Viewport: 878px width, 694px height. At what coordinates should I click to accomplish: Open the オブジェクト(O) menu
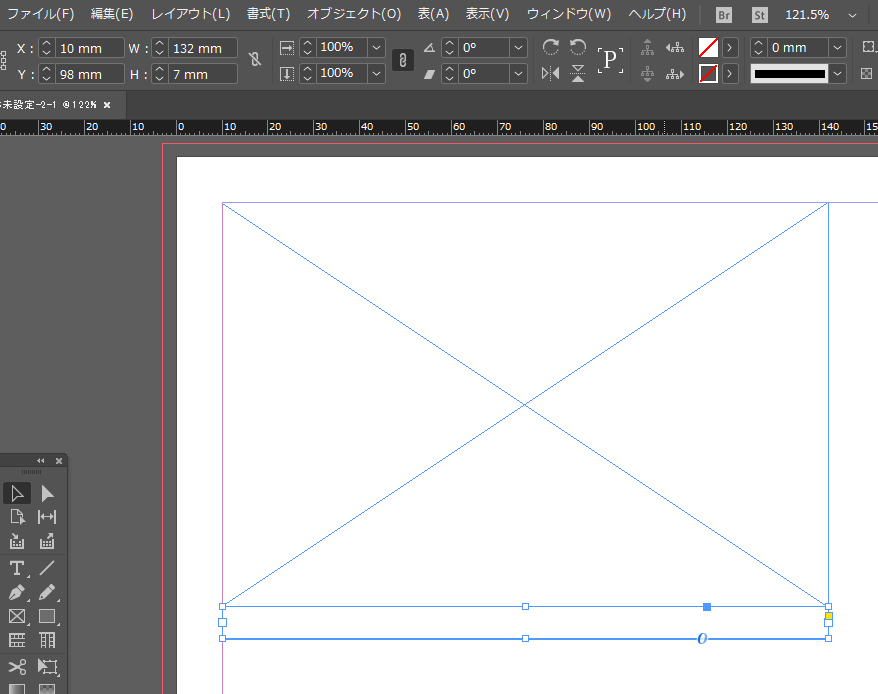tap(354, 14)
